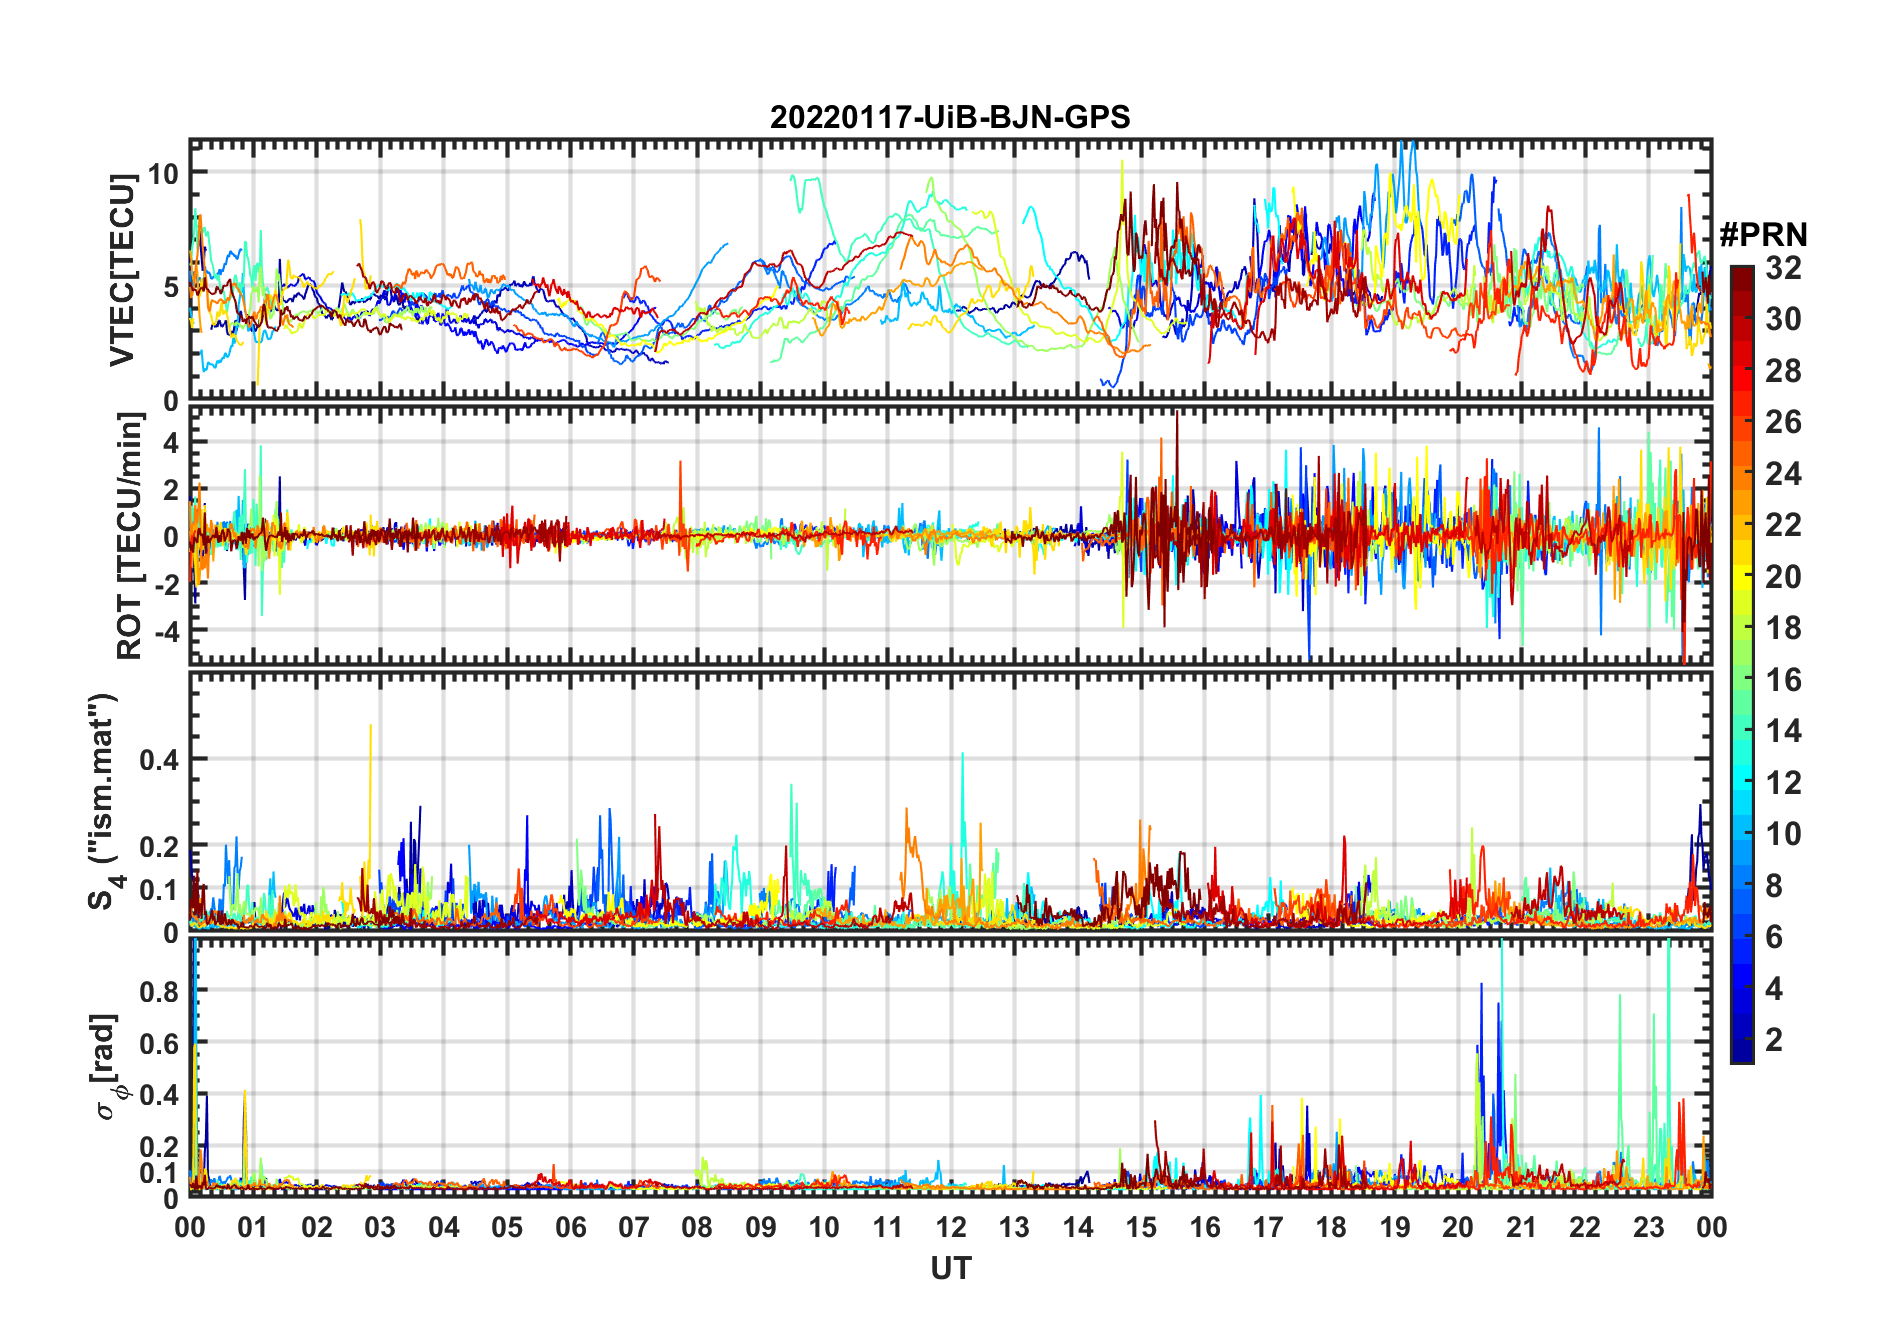Click the 5 tick on the VTEC axis
Screen dimensions: 1902x1330
(171, 288)
